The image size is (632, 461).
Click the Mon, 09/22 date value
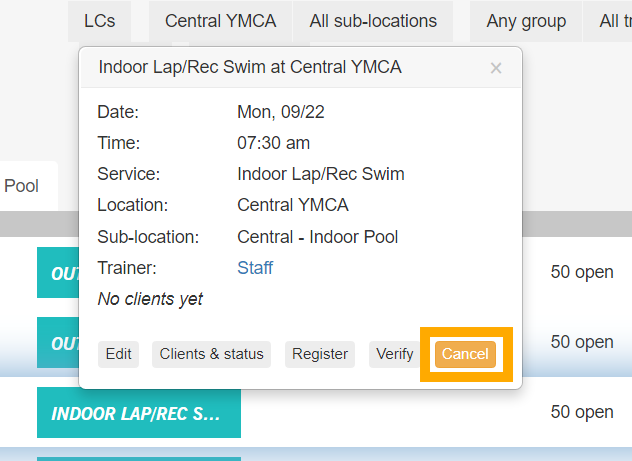point(281,112)
